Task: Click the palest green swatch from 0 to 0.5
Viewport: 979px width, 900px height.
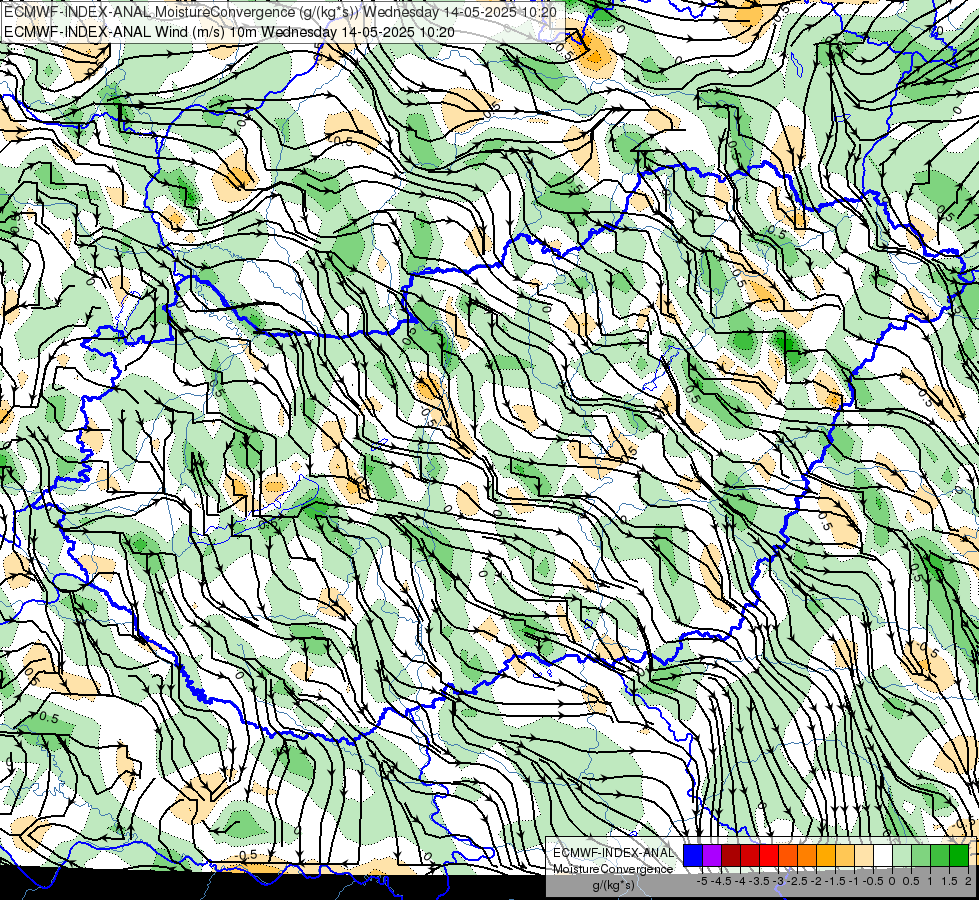Action: coord(902,856)
